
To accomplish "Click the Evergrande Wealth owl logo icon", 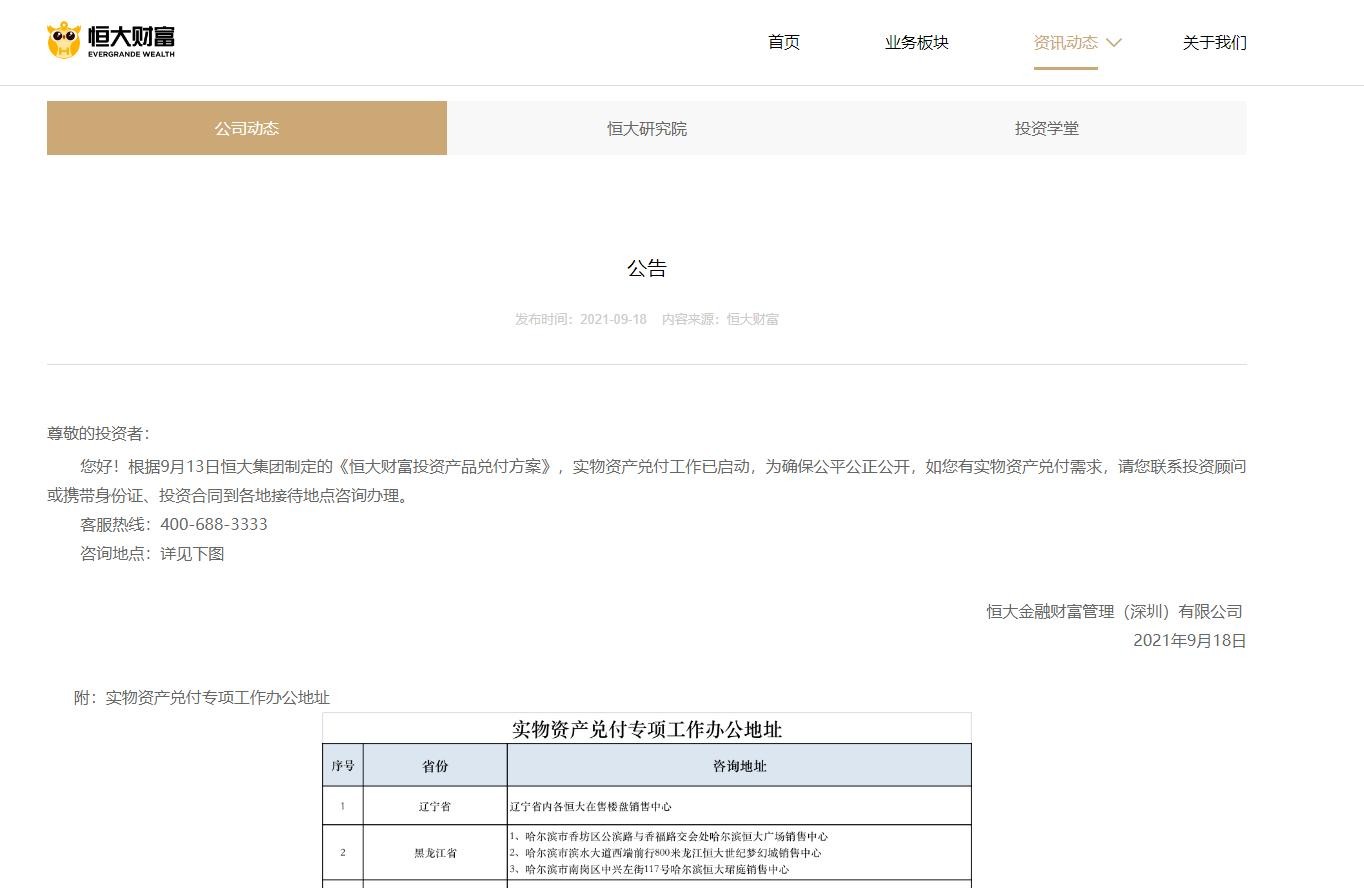I will (64, 40).
